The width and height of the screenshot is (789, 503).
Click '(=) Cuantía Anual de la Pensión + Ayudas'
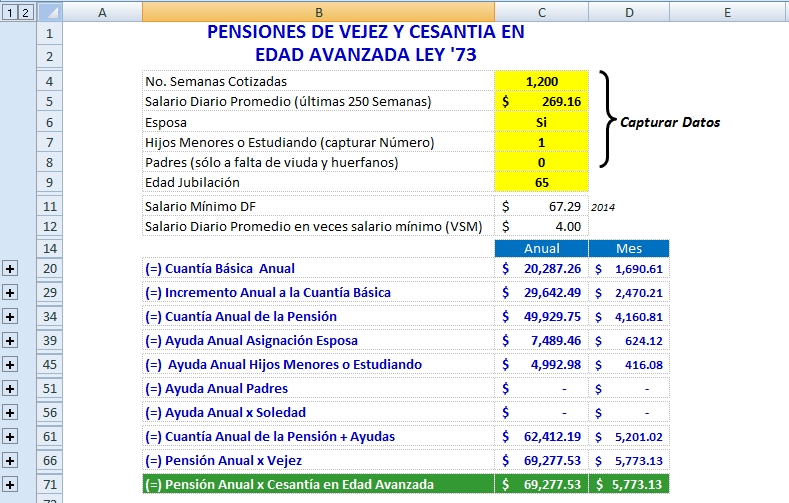point(270,437)
